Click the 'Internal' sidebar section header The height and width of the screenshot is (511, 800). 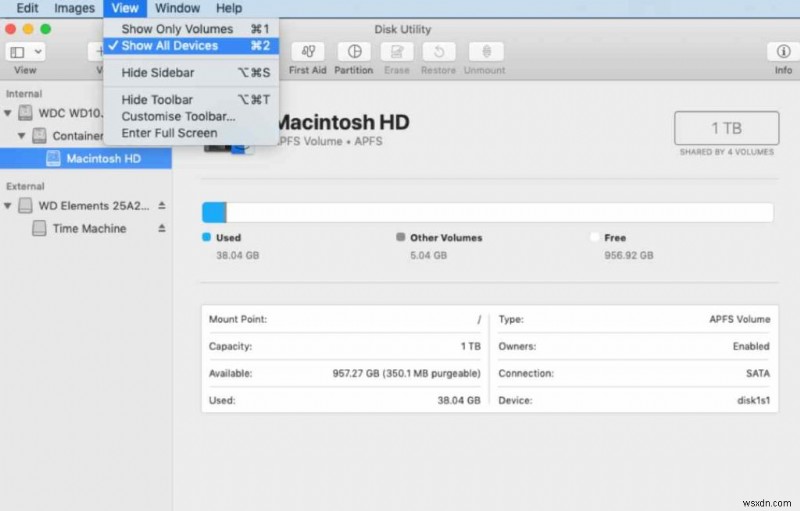pos(24,94)
